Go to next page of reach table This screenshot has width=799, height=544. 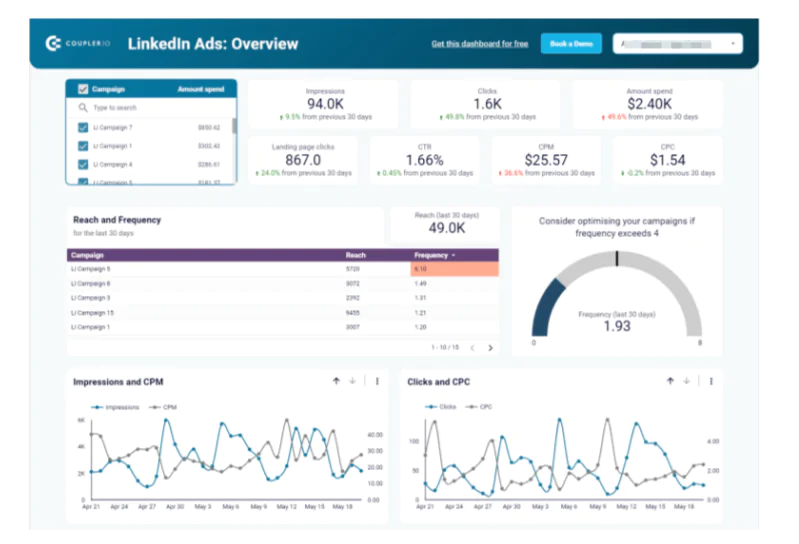pos(490,348)
